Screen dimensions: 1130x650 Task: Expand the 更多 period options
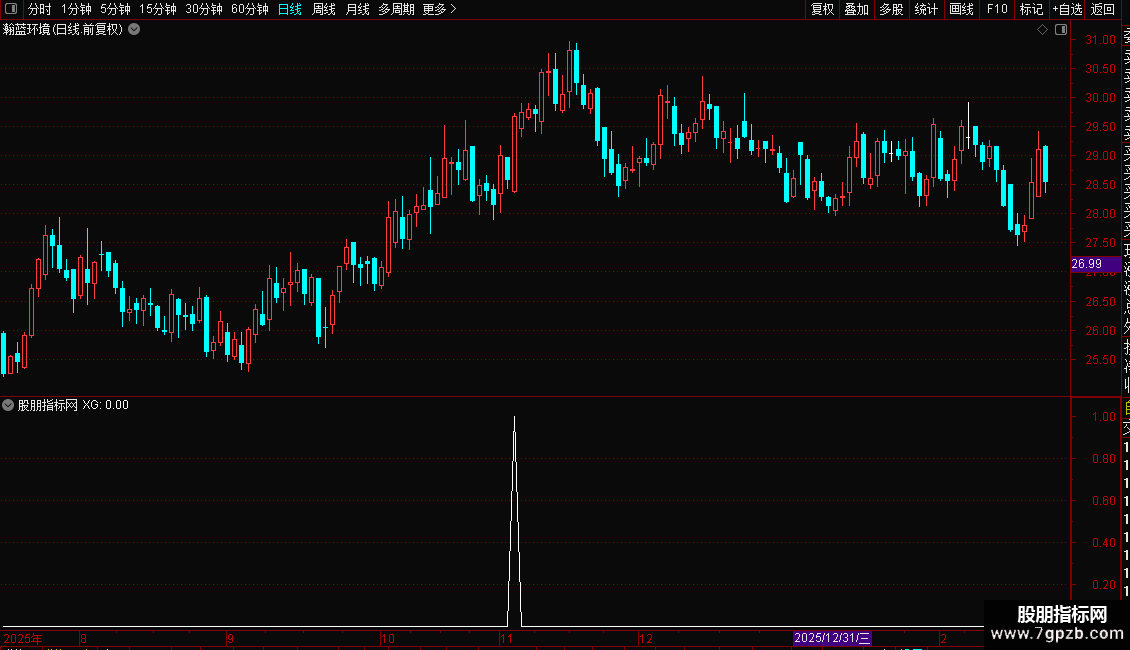click(440, 9)
